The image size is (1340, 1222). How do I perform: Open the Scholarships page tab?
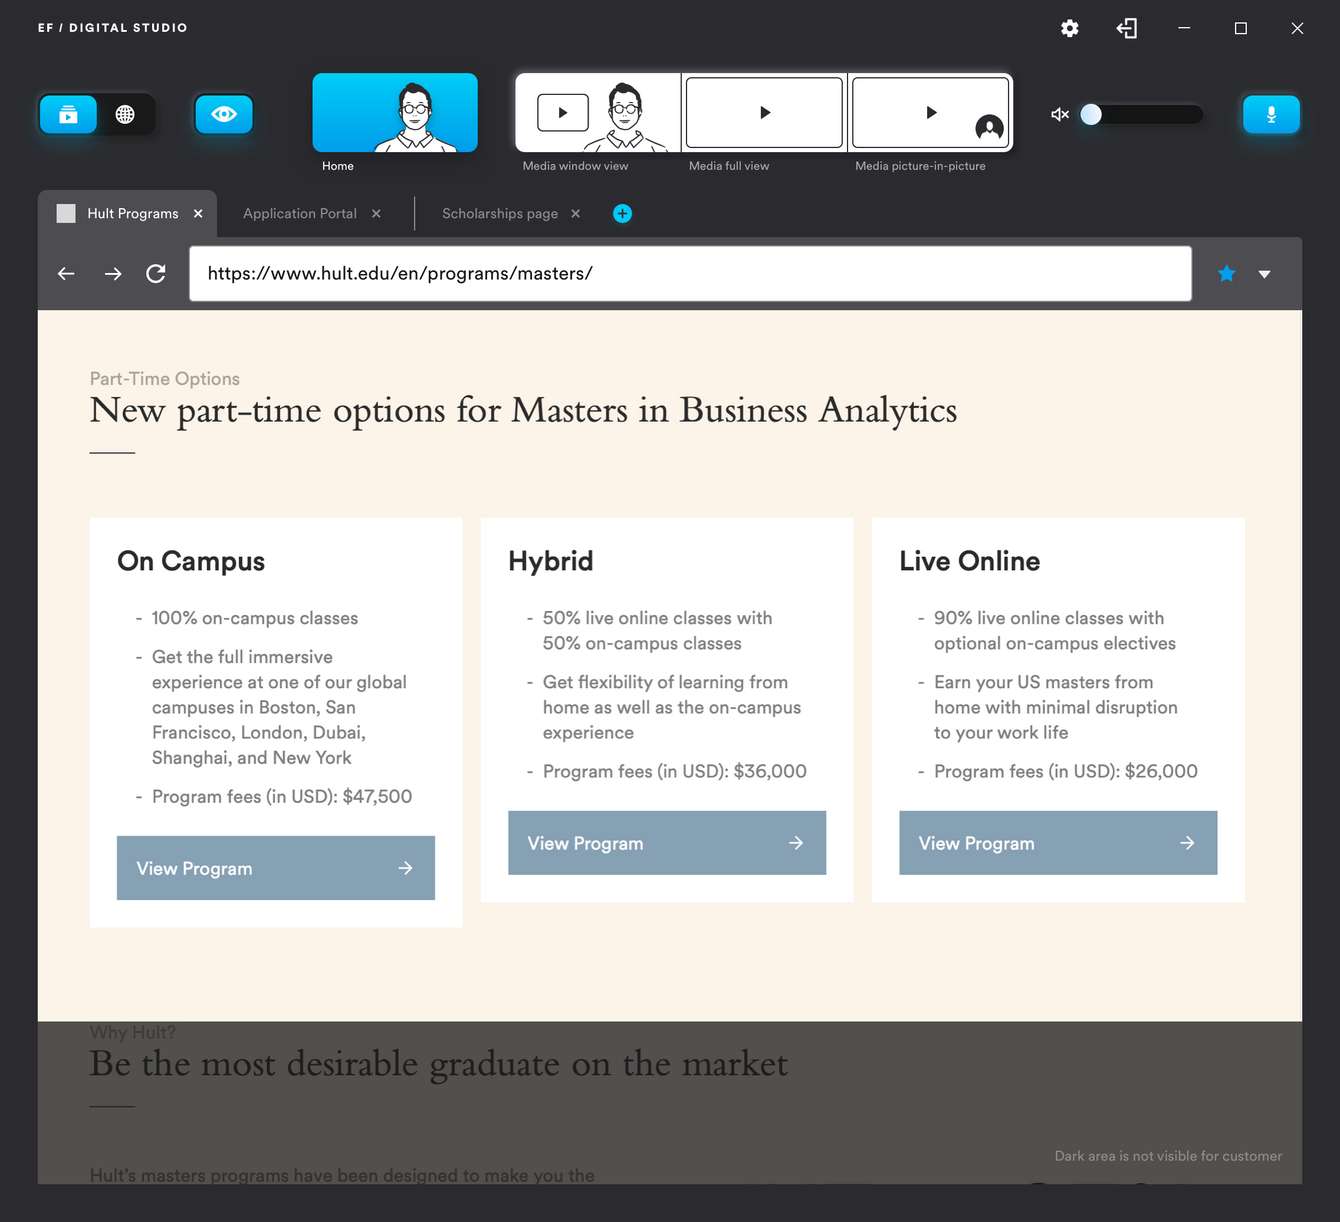(x=500, y=213)
